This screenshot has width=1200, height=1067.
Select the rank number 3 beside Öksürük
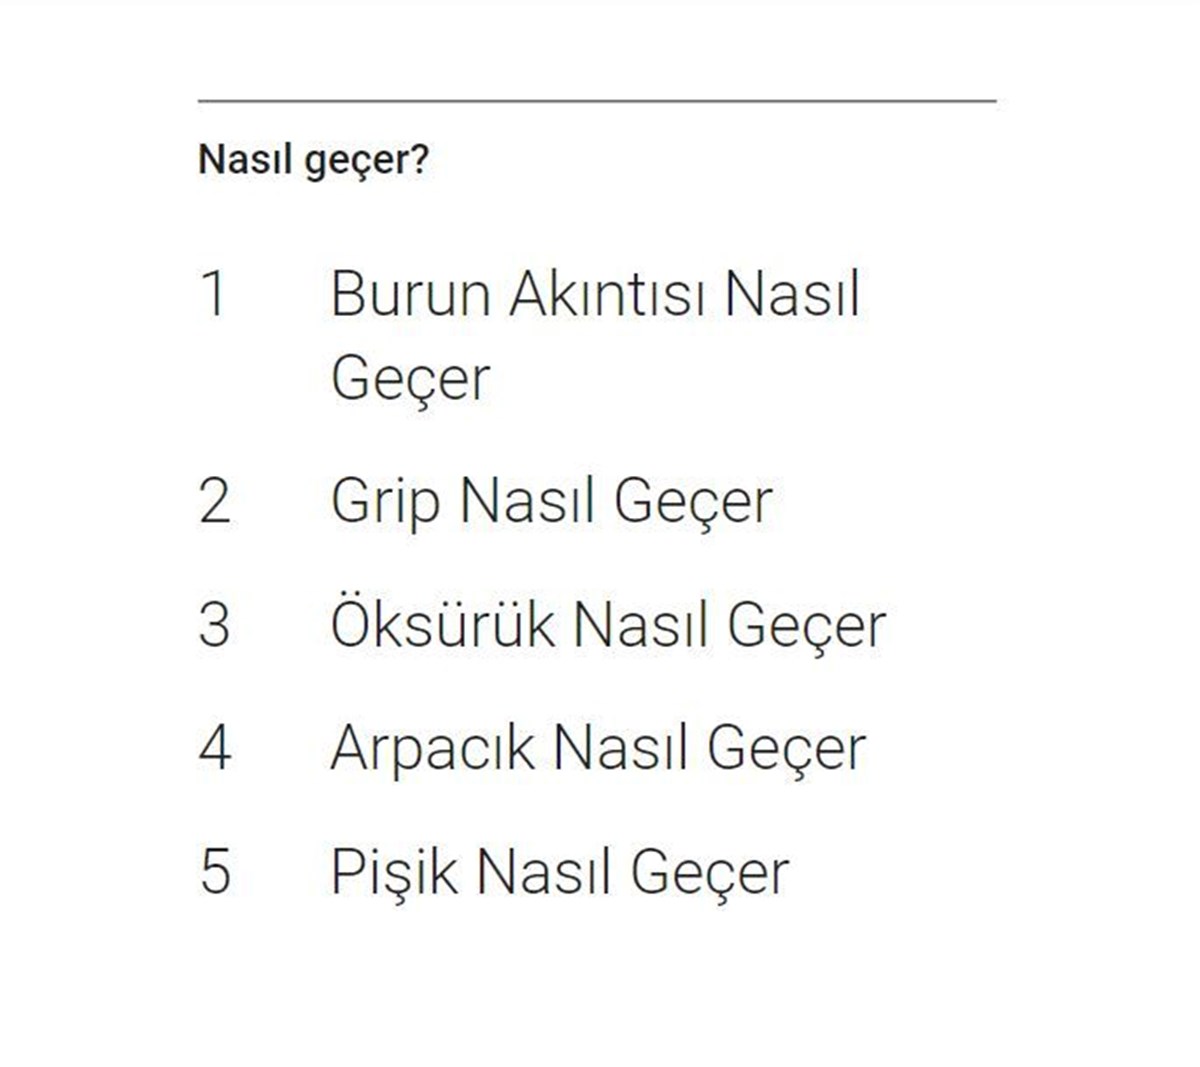(214, 624)
